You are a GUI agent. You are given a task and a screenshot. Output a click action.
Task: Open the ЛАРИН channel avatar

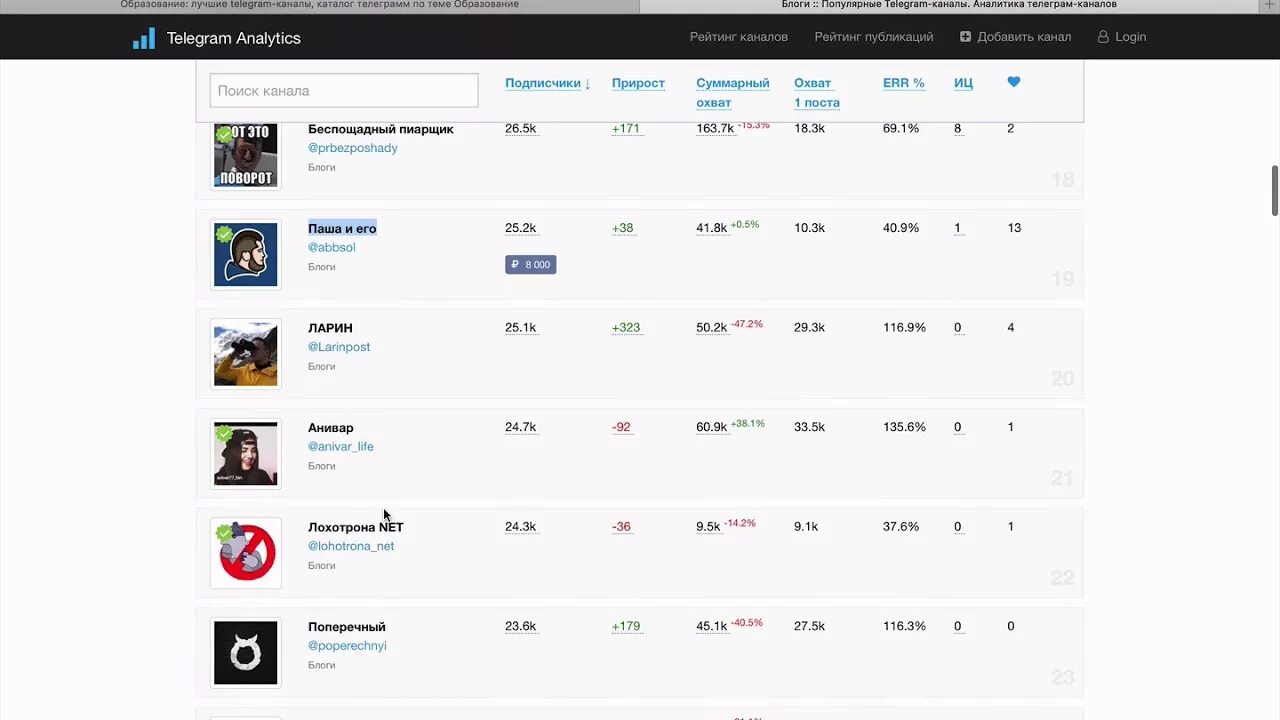245,354
